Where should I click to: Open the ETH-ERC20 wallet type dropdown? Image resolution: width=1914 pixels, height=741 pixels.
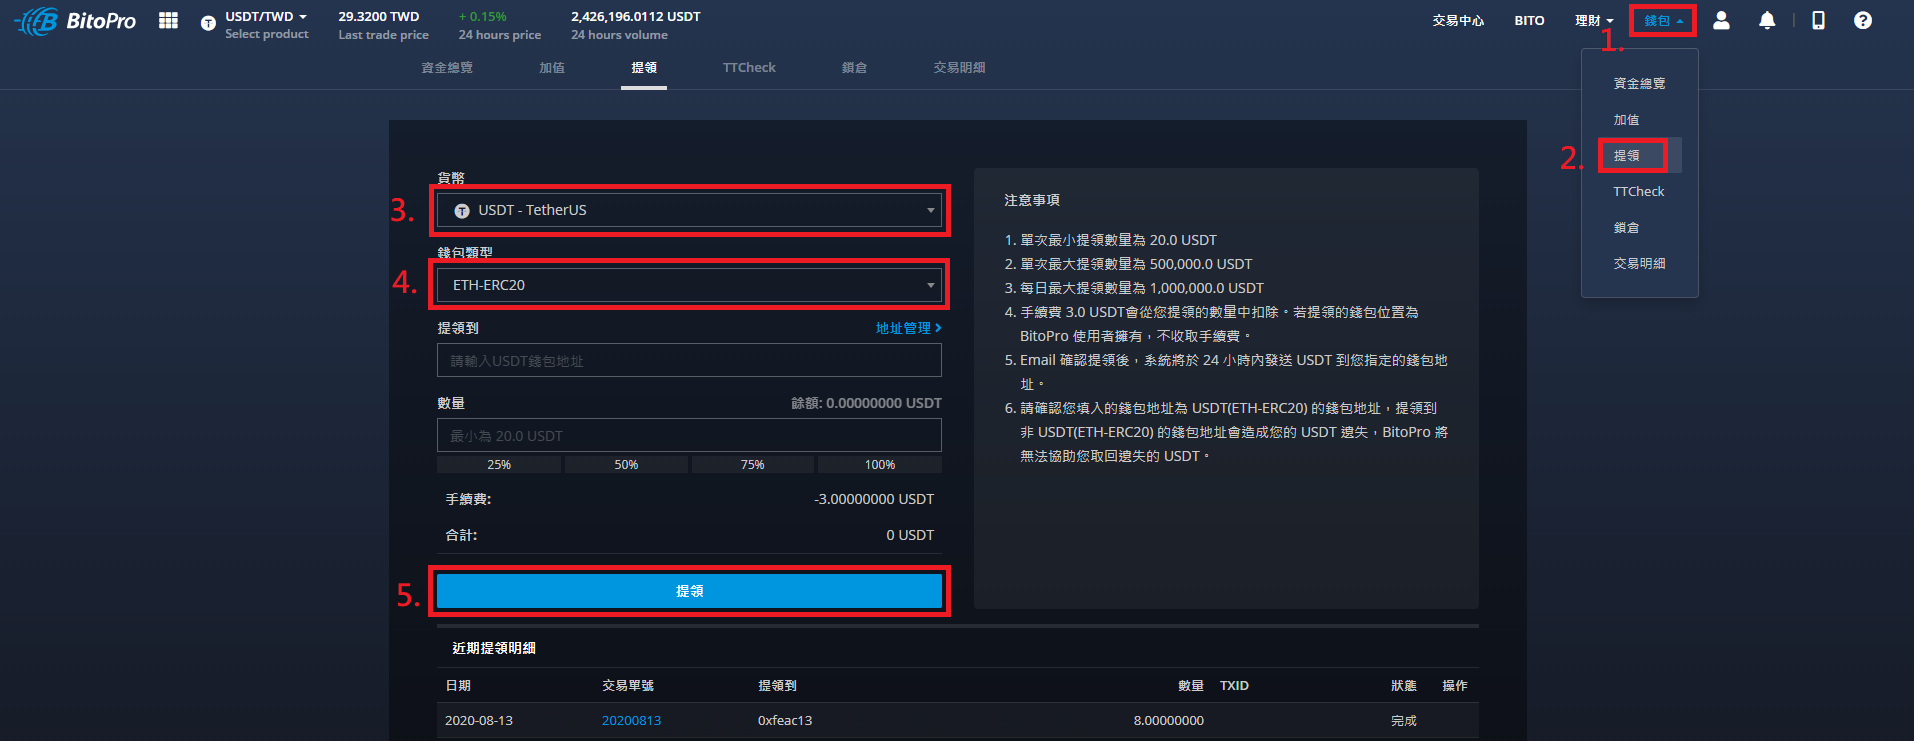coord(689,285)
